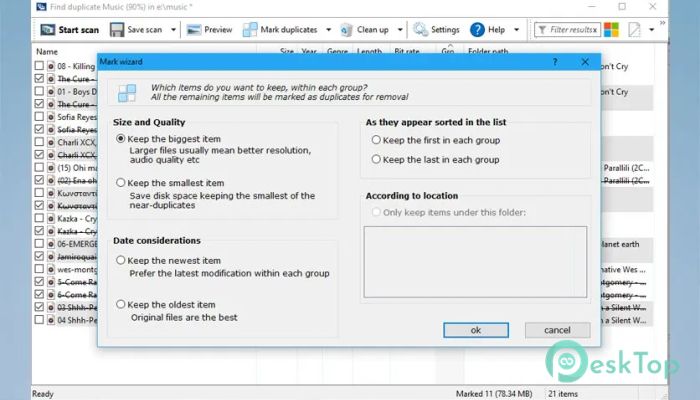
Task: Sort by the Genre column header
Action: click(x=337, y=51)
